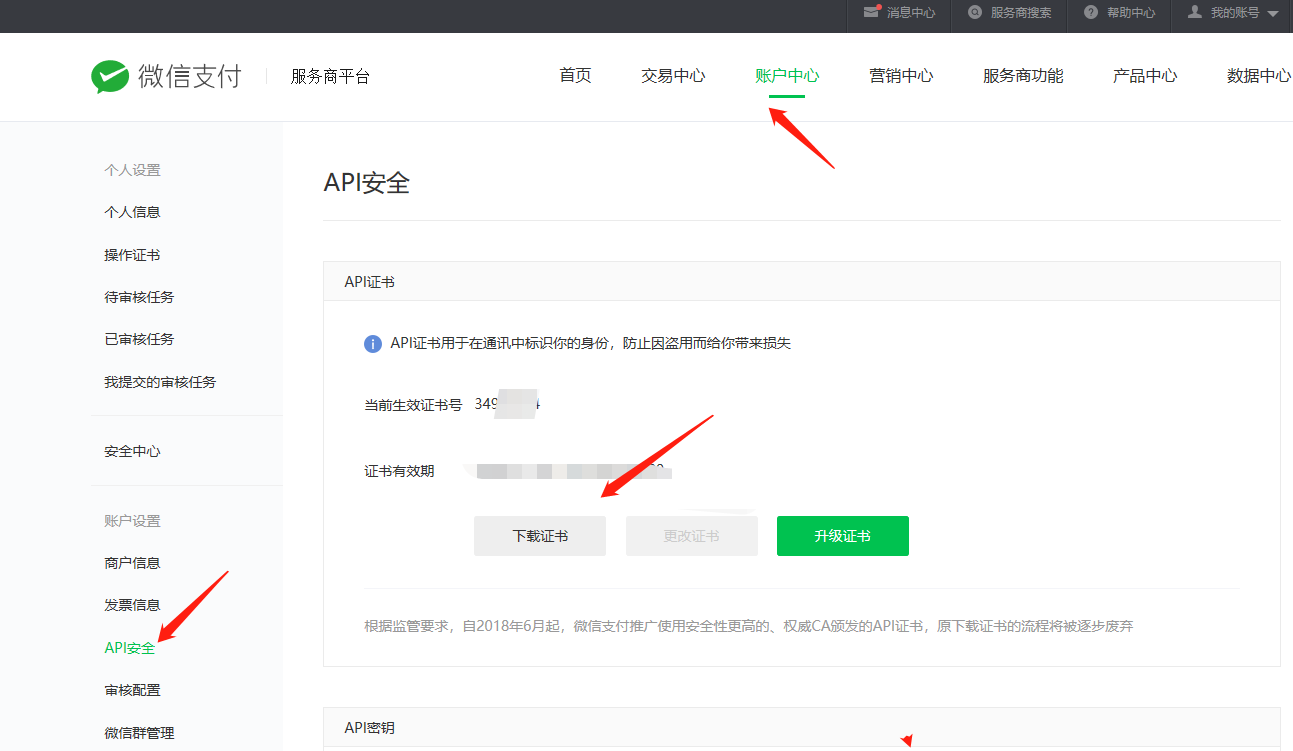1293x751 pixels.
Task: Click the 服务商搜索 search icon
Action: (x=975, y=13)
